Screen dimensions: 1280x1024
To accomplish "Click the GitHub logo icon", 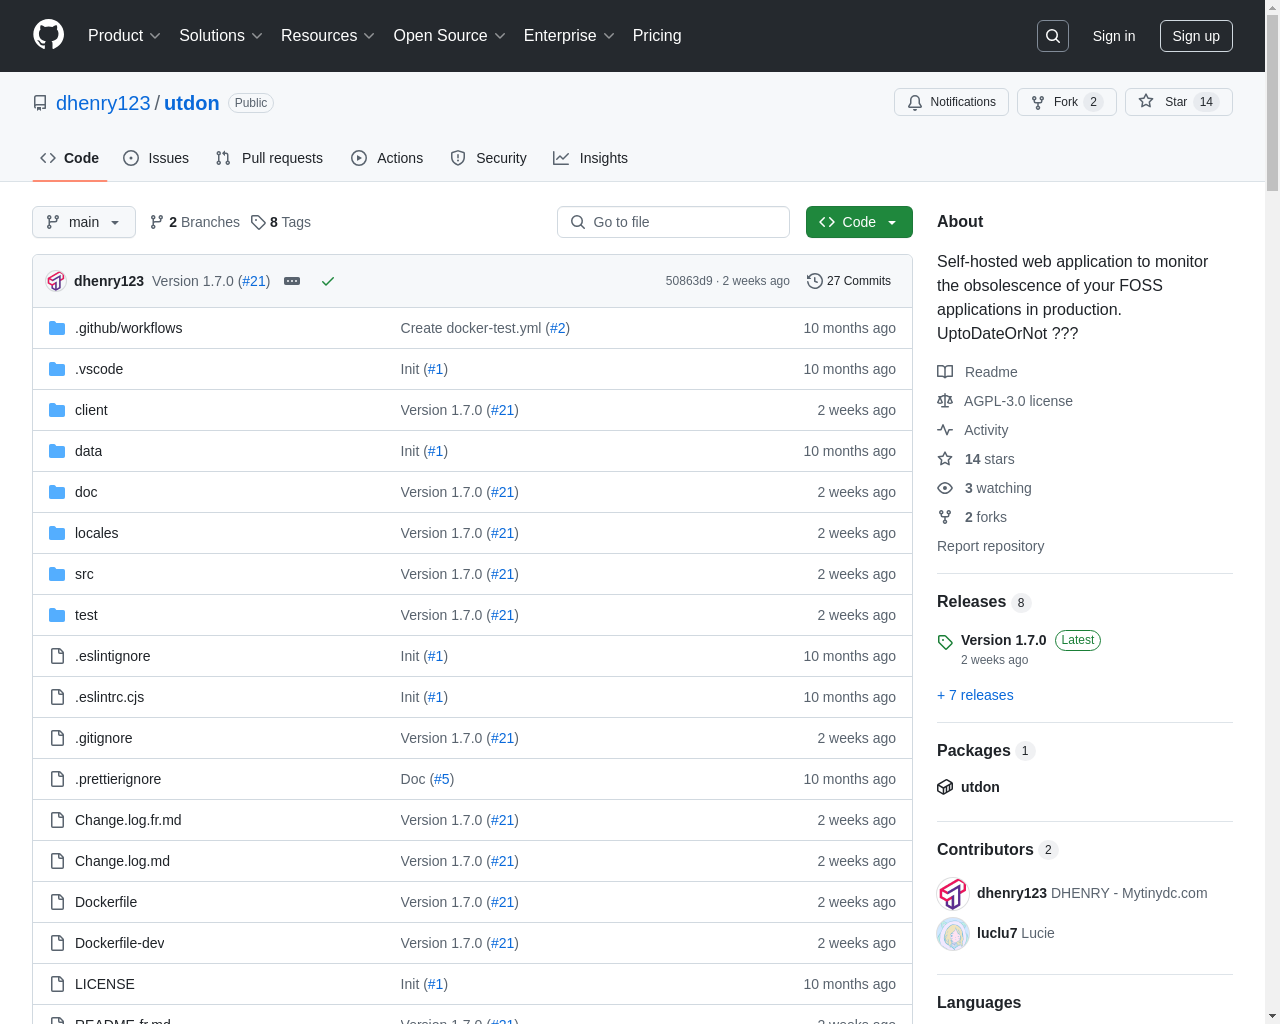I will pos(49,35).
